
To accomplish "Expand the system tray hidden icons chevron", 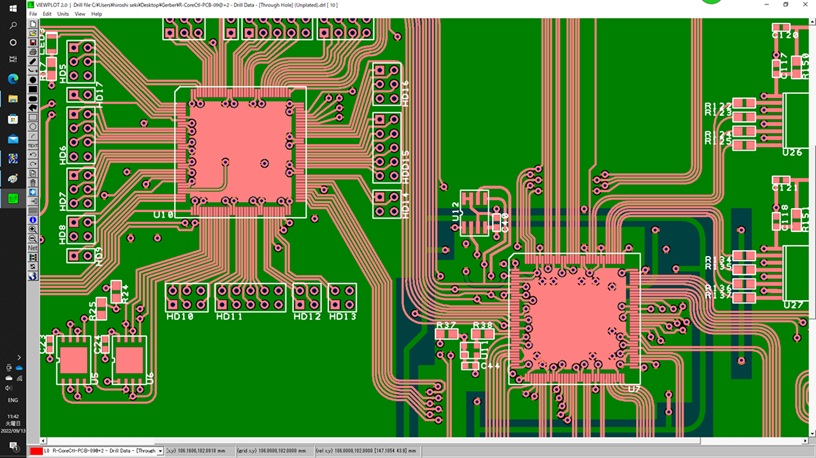I will (19, 357).
